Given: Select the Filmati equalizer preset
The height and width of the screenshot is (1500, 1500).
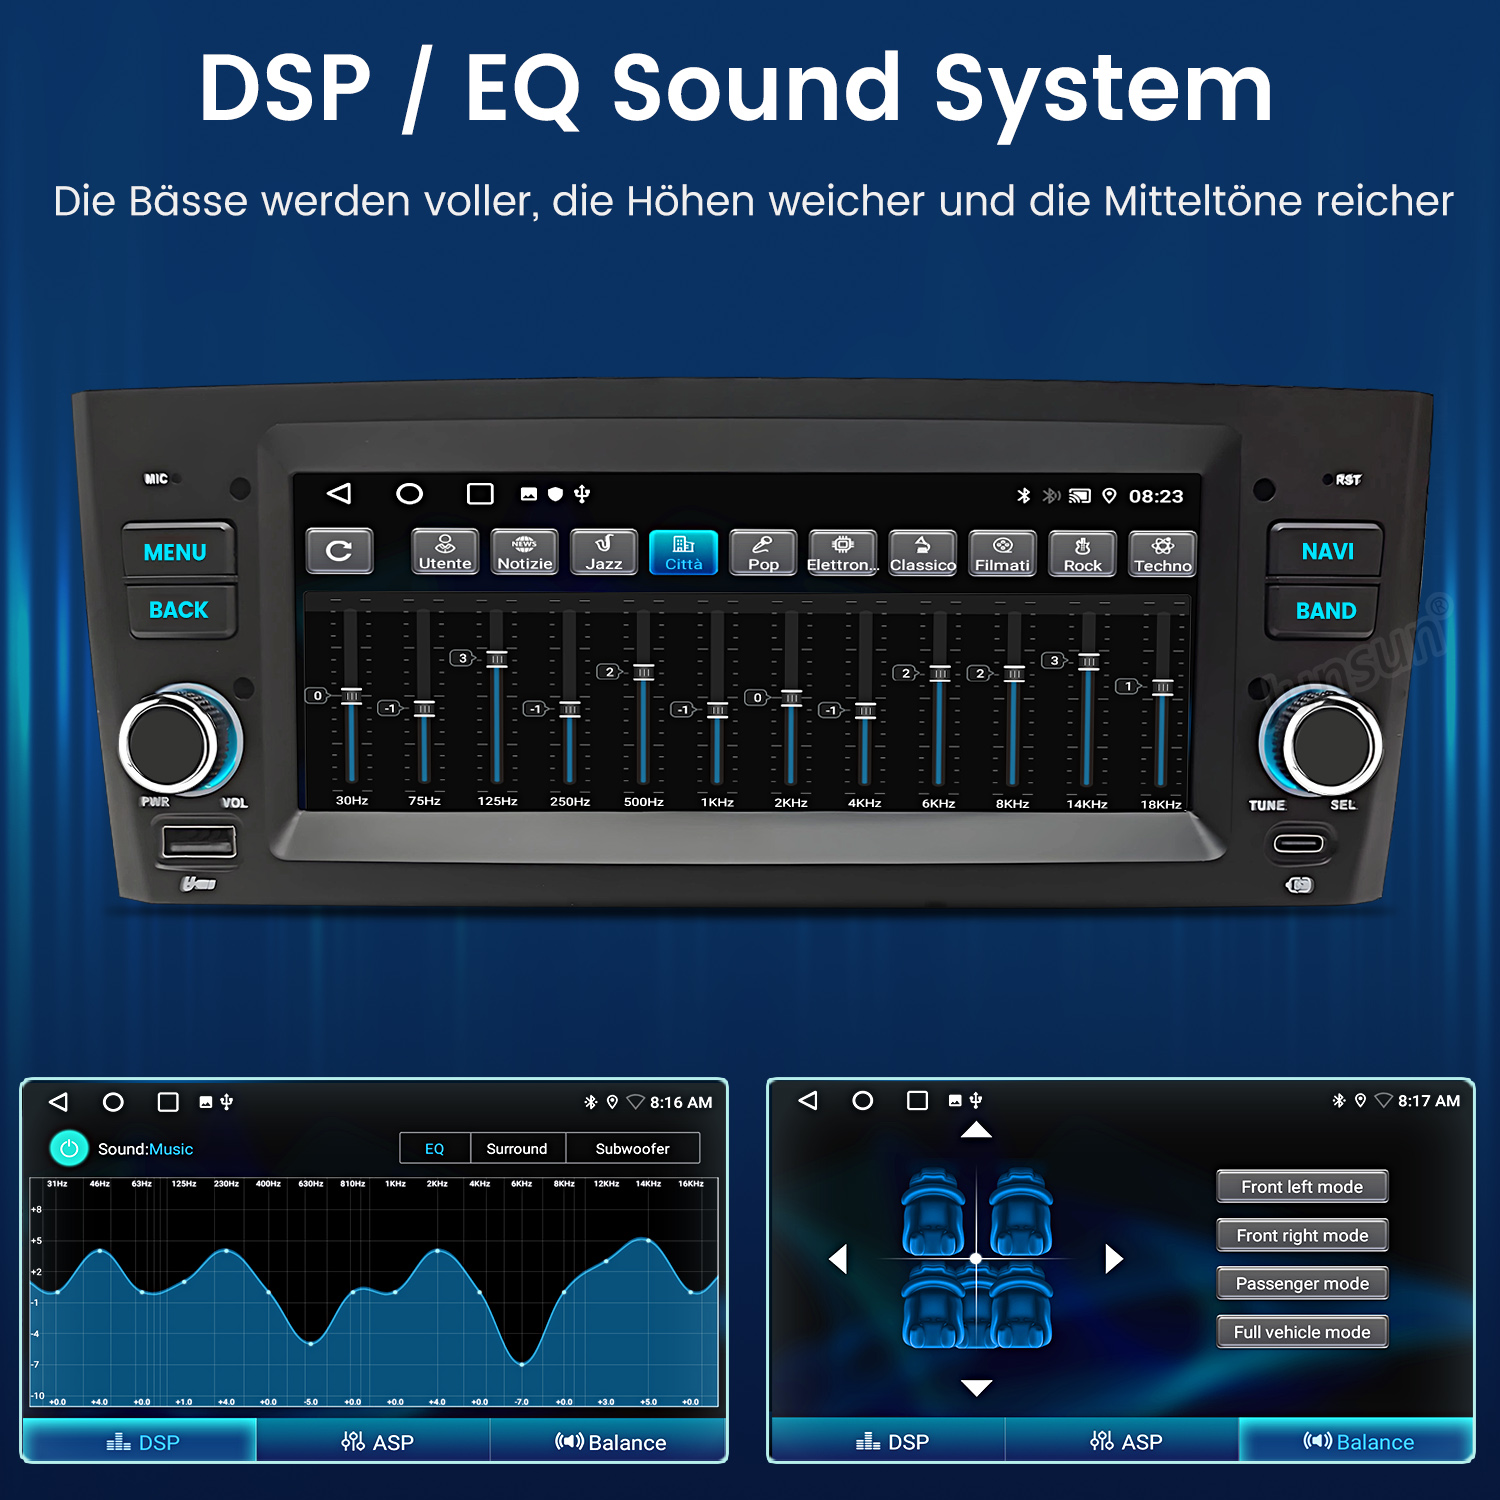Looking at the screenshot, I should (1003, 553).
